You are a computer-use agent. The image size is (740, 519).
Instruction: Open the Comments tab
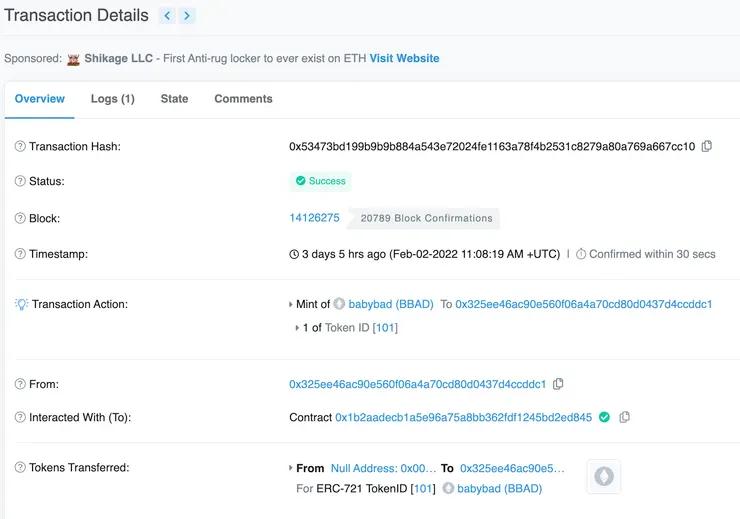(243, 99)
